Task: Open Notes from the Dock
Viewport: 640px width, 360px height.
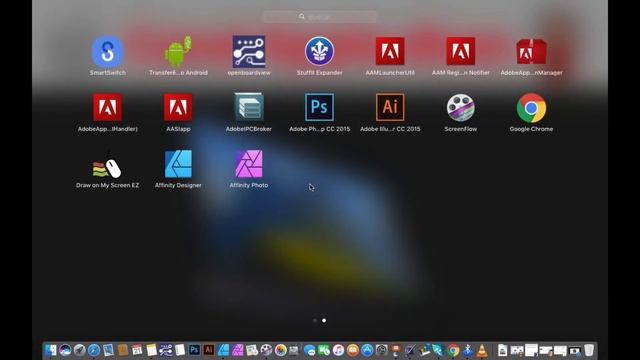Action: pos(152,350)
